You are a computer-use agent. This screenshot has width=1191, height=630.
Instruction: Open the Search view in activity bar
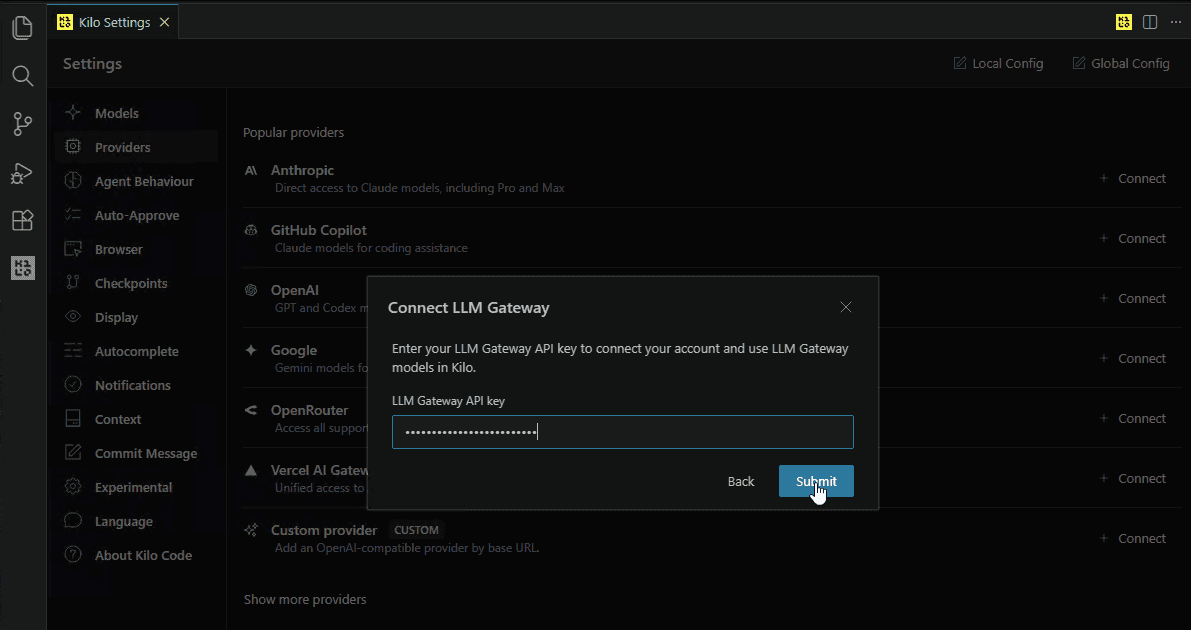point(23,76)
